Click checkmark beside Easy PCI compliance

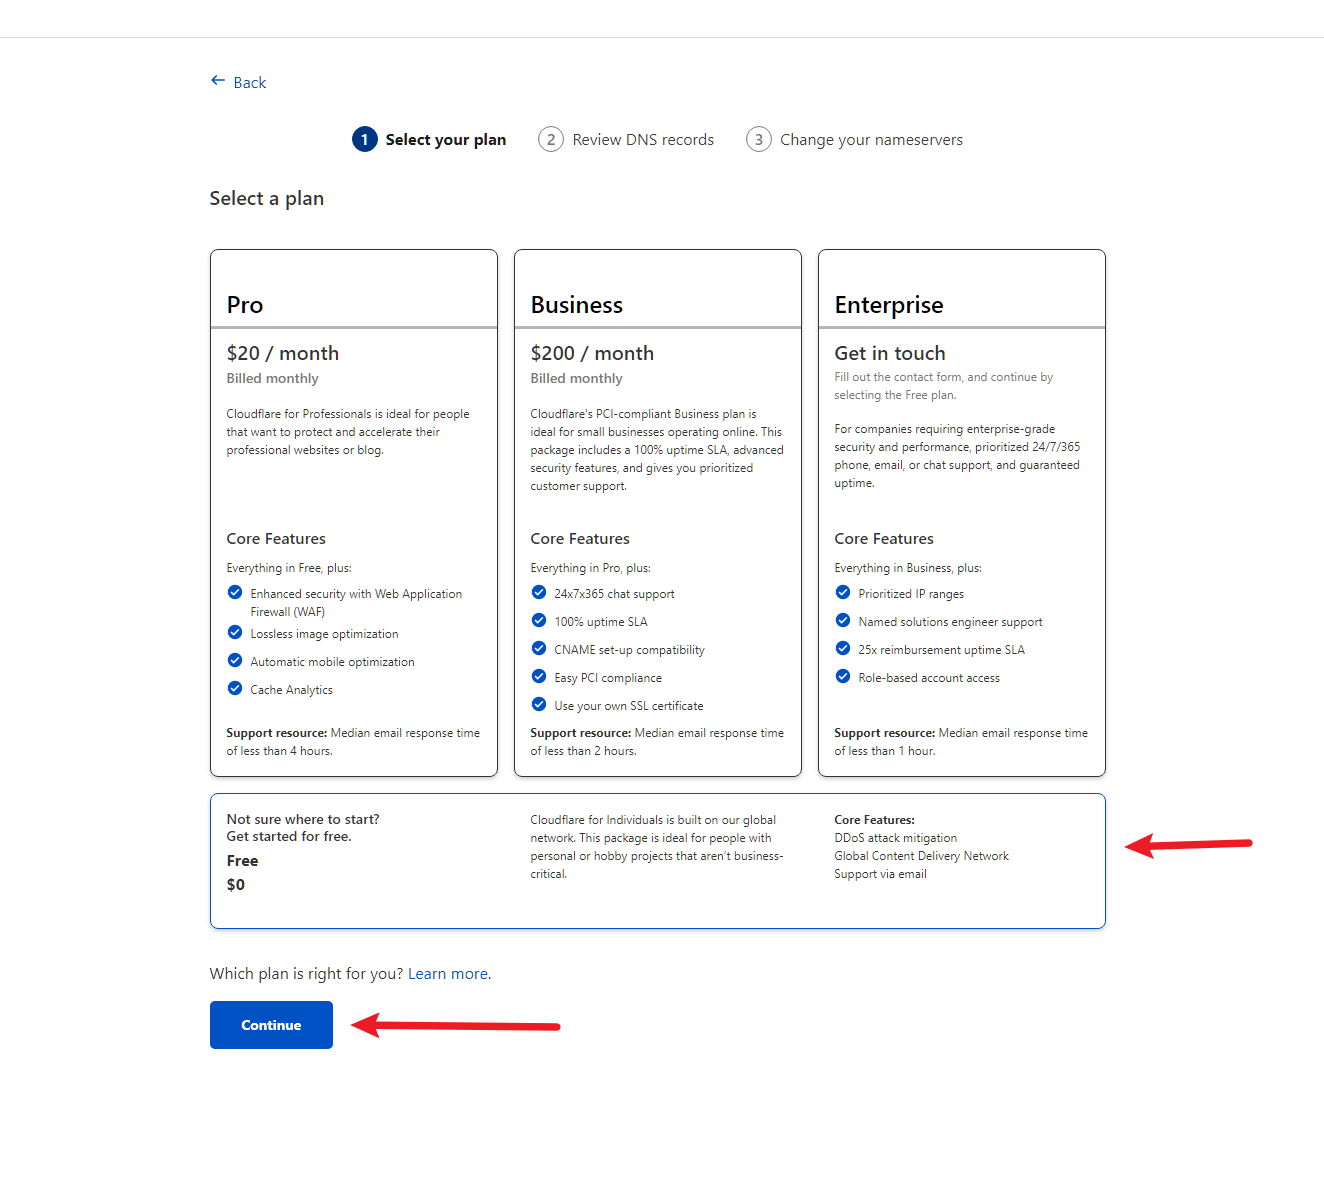539,676
